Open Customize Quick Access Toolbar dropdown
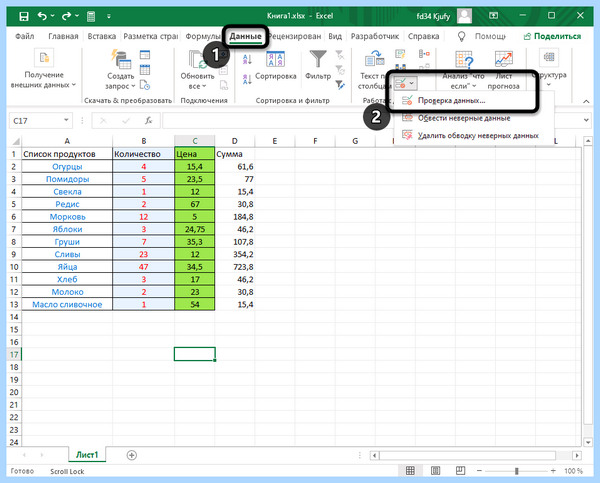This screenshot has width=600, height=483. tap(109, 16)
